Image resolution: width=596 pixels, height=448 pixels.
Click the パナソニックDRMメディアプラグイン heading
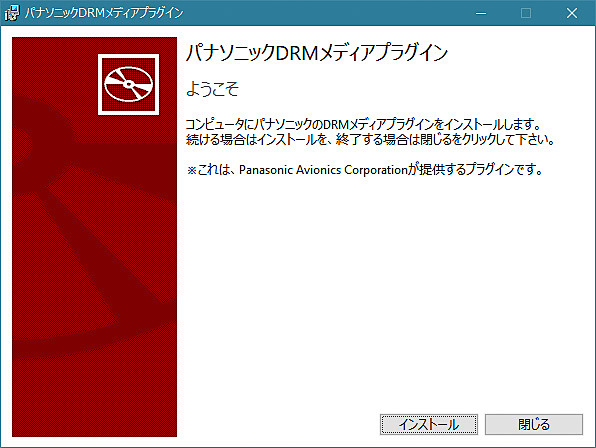pos(317,52)
